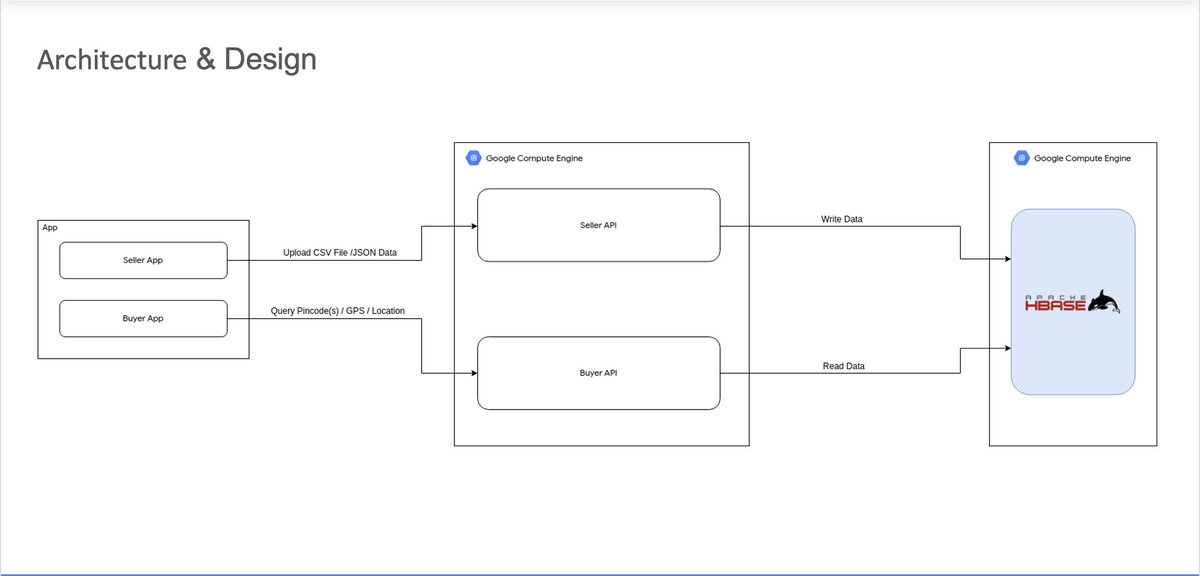This screenshot has height=576, width=1200.
Task: Click the gear symbol inside the left Compute Engine badge
Action: point(472,158)
